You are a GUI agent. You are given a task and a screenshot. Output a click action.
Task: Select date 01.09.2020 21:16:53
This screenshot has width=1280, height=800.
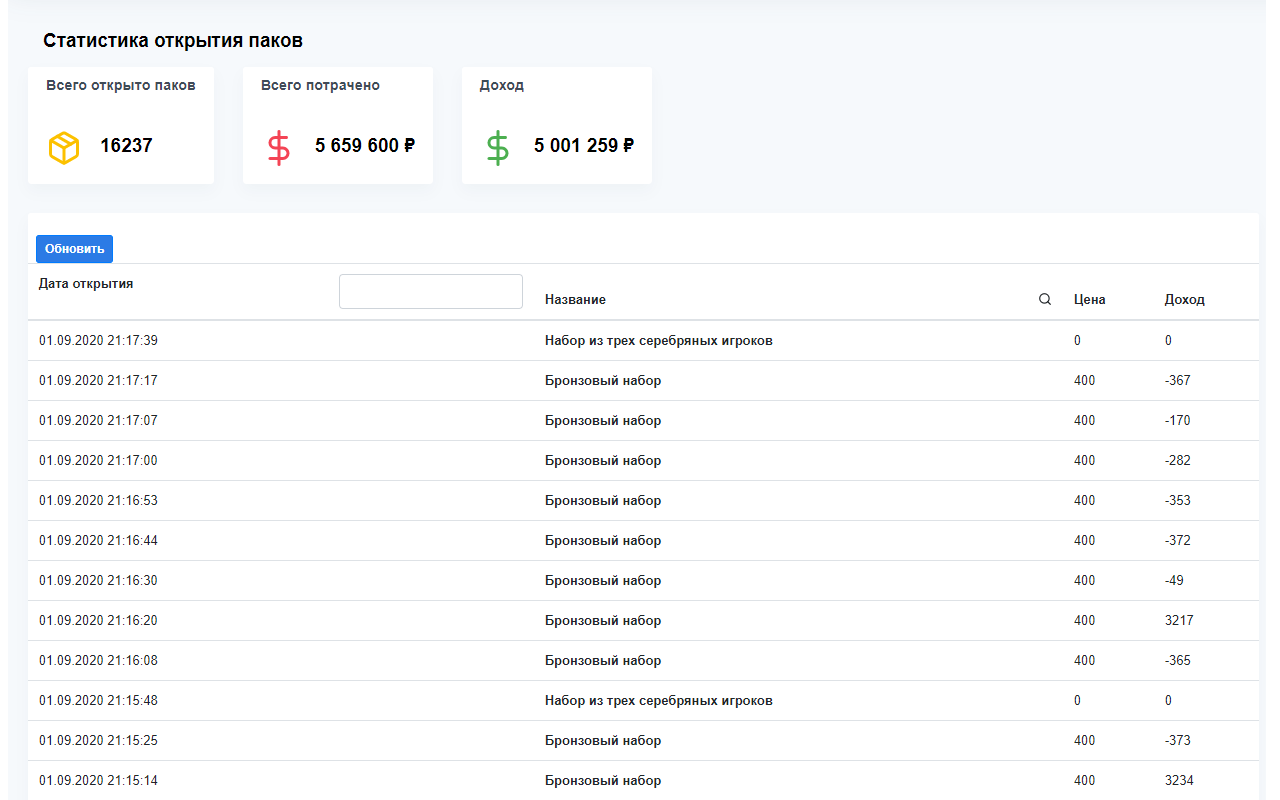point(98,500)
